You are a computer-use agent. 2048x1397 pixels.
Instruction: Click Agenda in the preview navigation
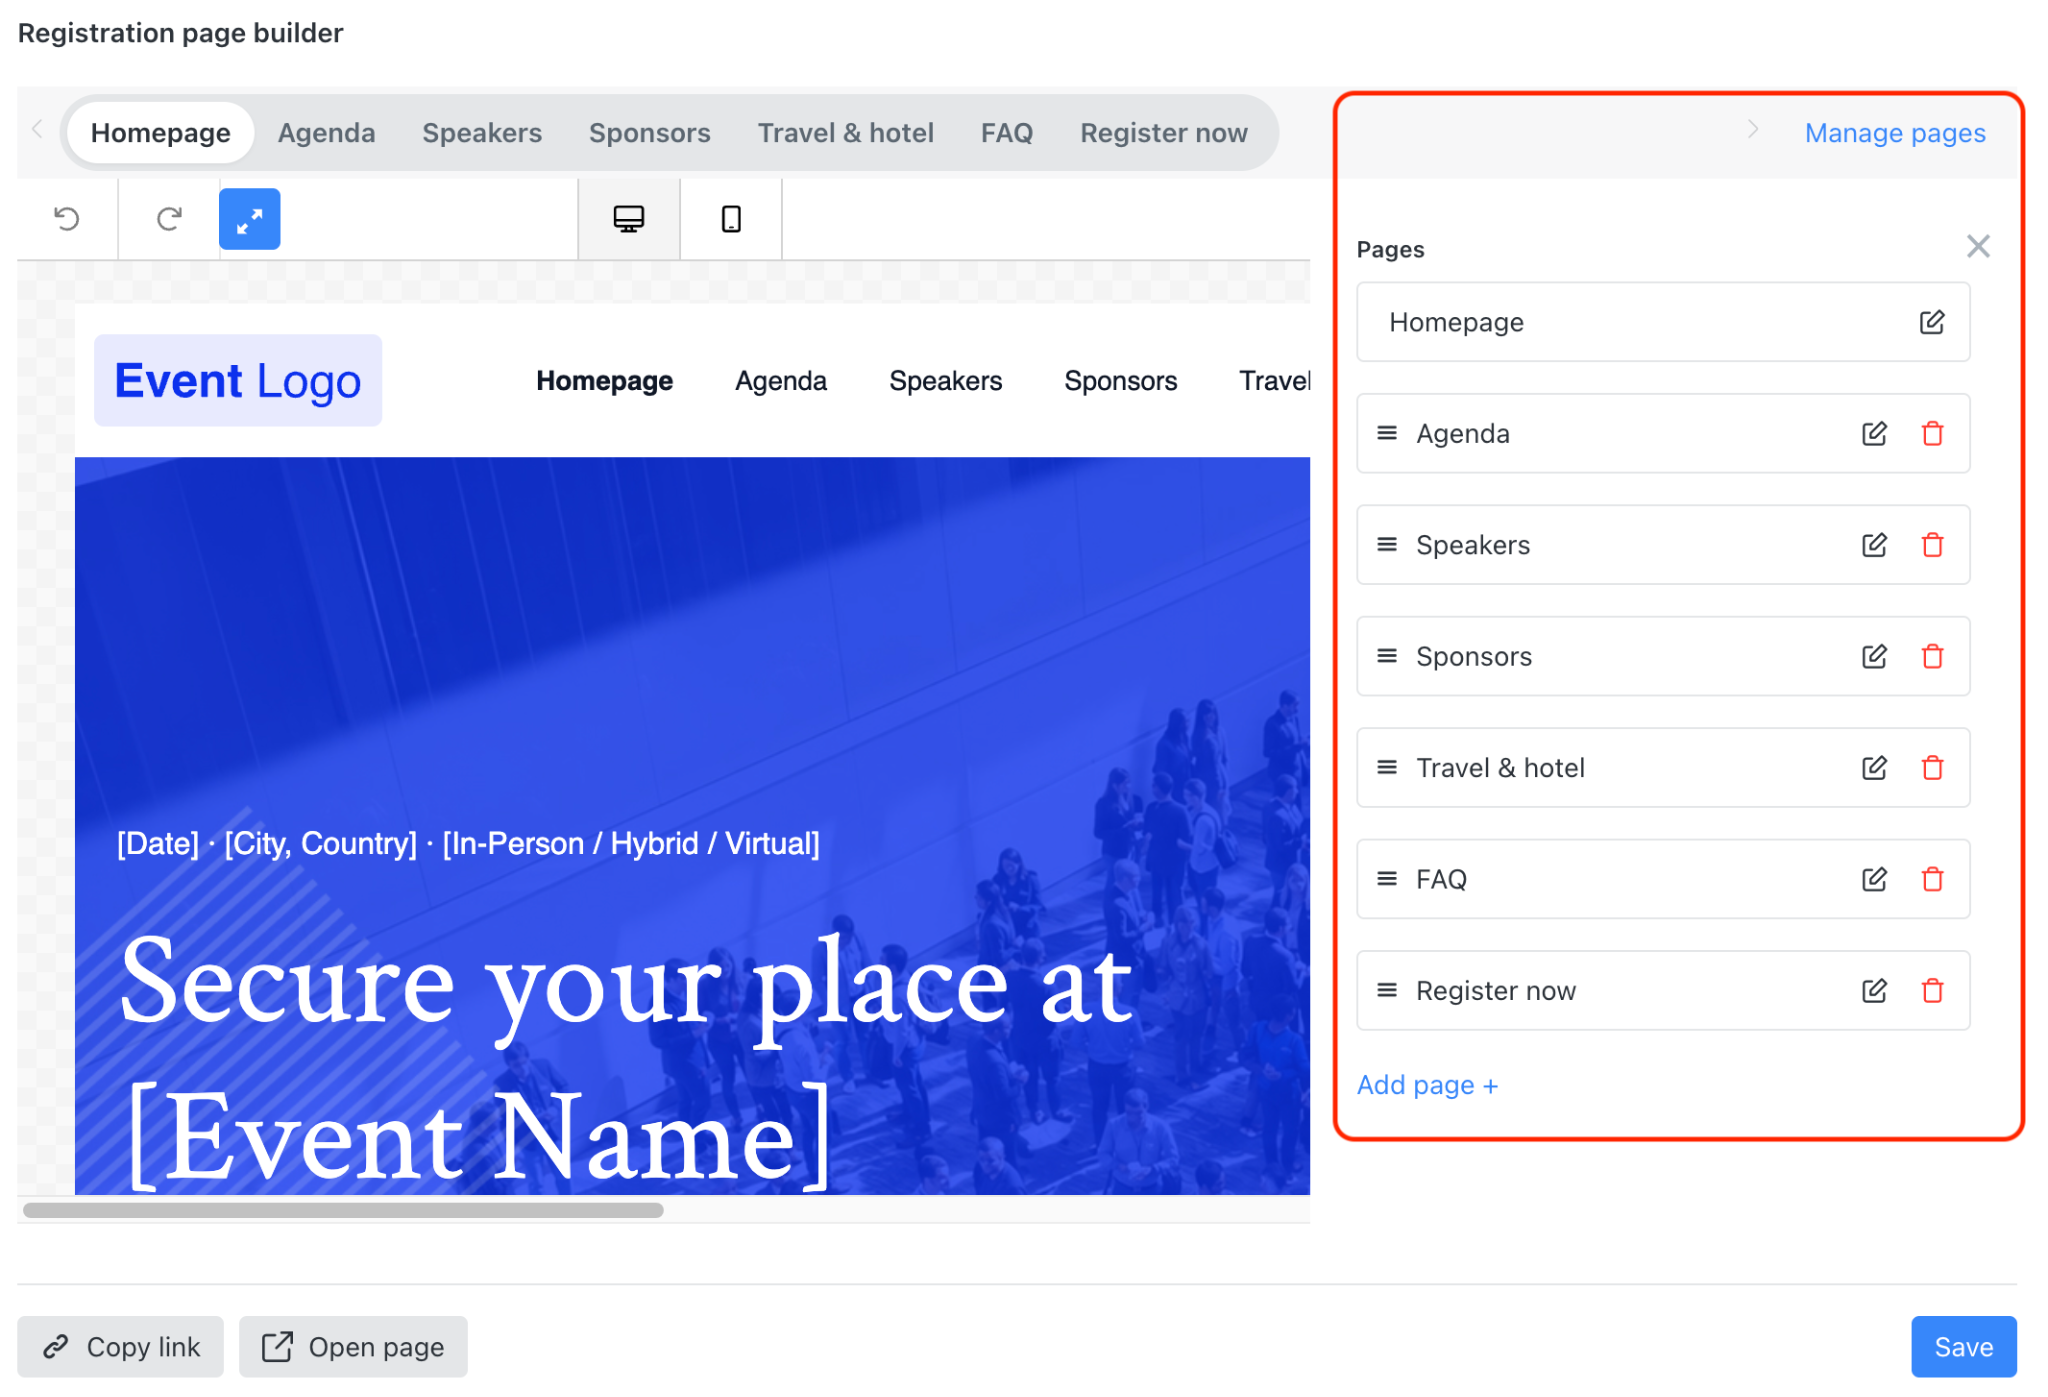pyautogui.click(x=780, y=381)
